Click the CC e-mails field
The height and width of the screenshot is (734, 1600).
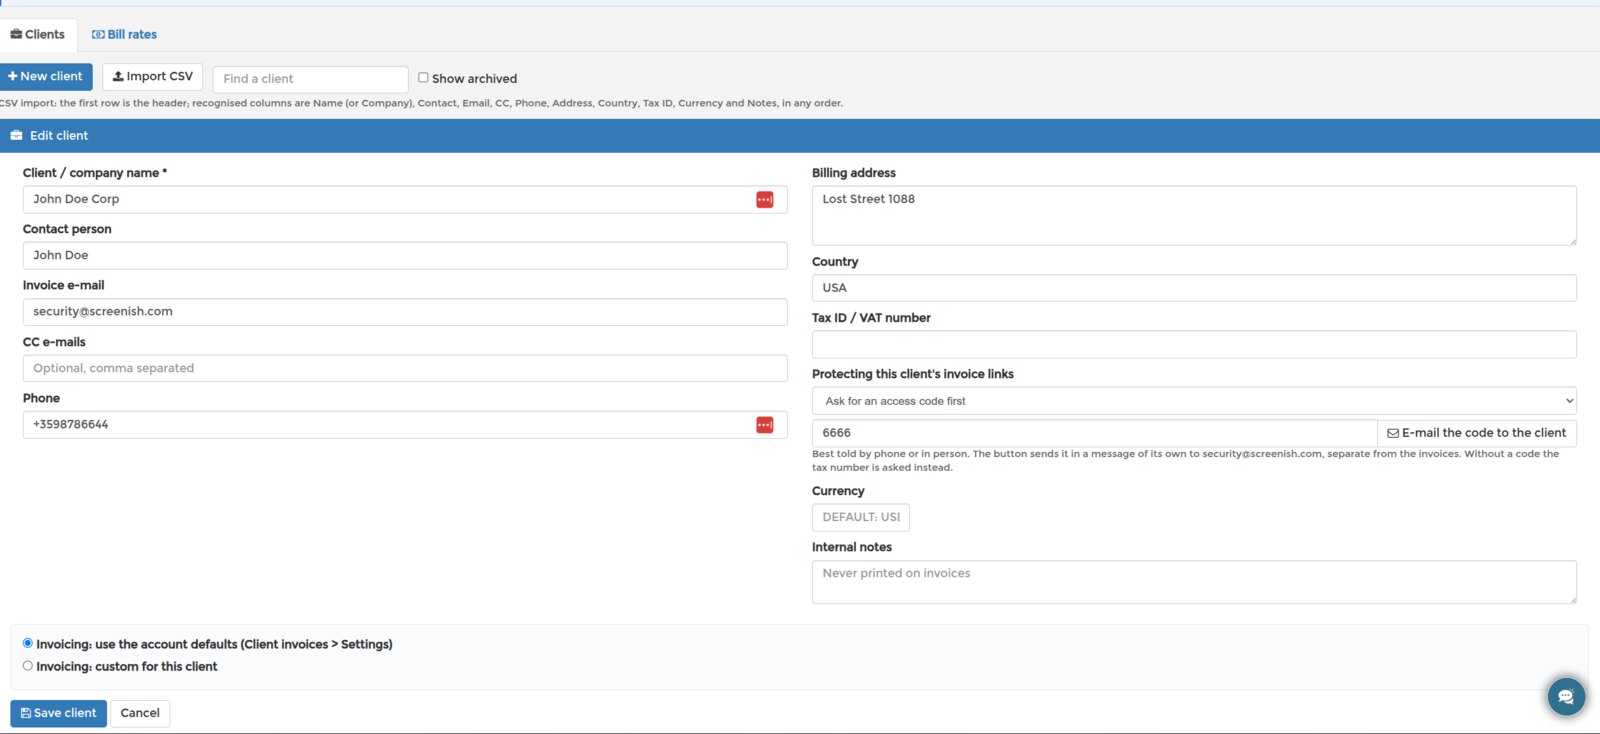pos(405,368)
